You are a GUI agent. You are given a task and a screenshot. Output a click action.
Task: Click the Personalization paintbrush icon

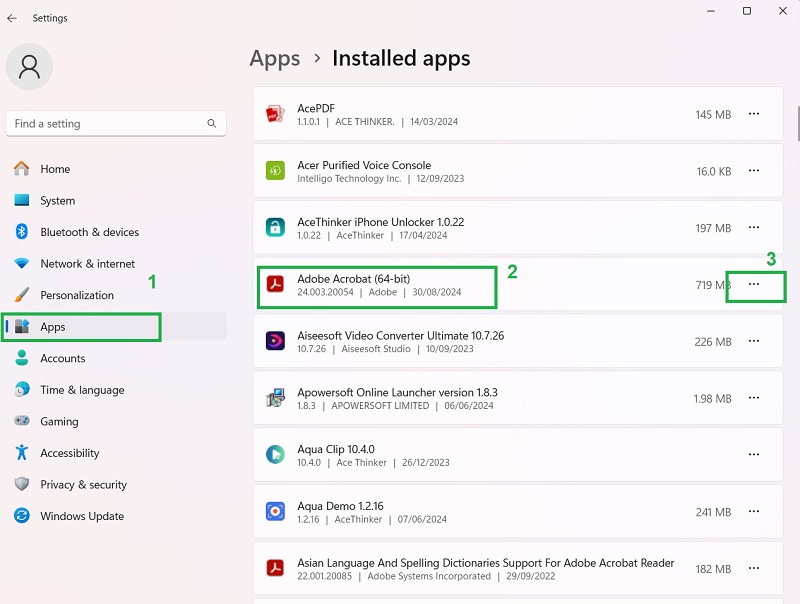pos(21,294)
